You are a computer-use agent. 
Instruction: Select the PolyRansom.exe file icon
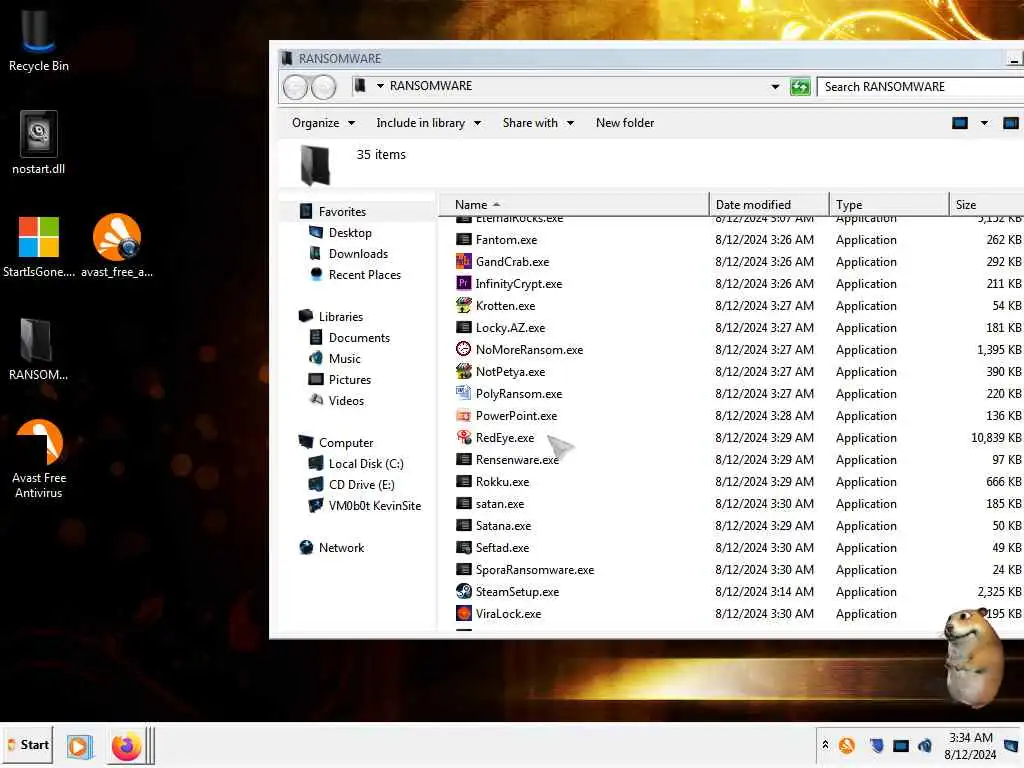click(x=463, y=394)
